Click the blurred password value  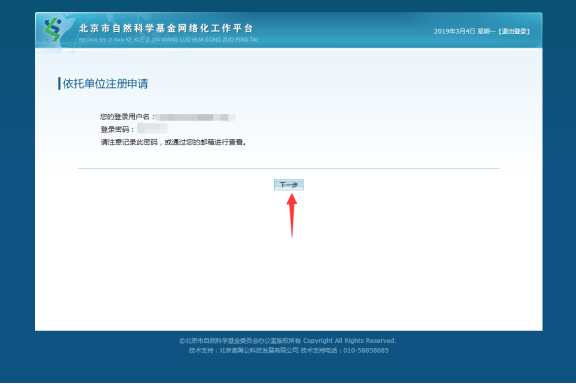[x=152, y=128]
